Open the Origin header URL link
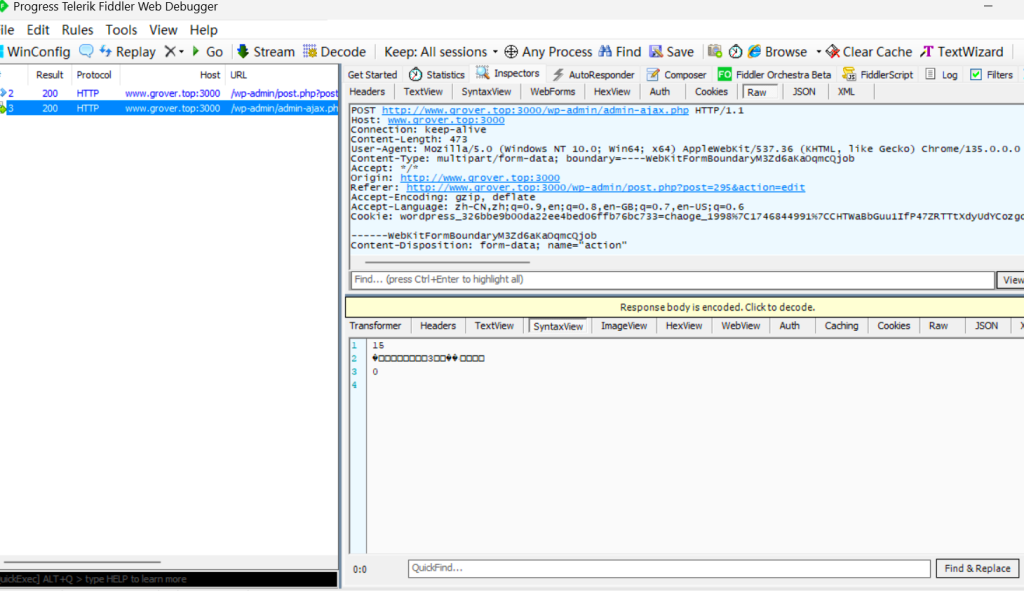The height and width of the screenshot is (591, 1024). click(x=480, y=178)
